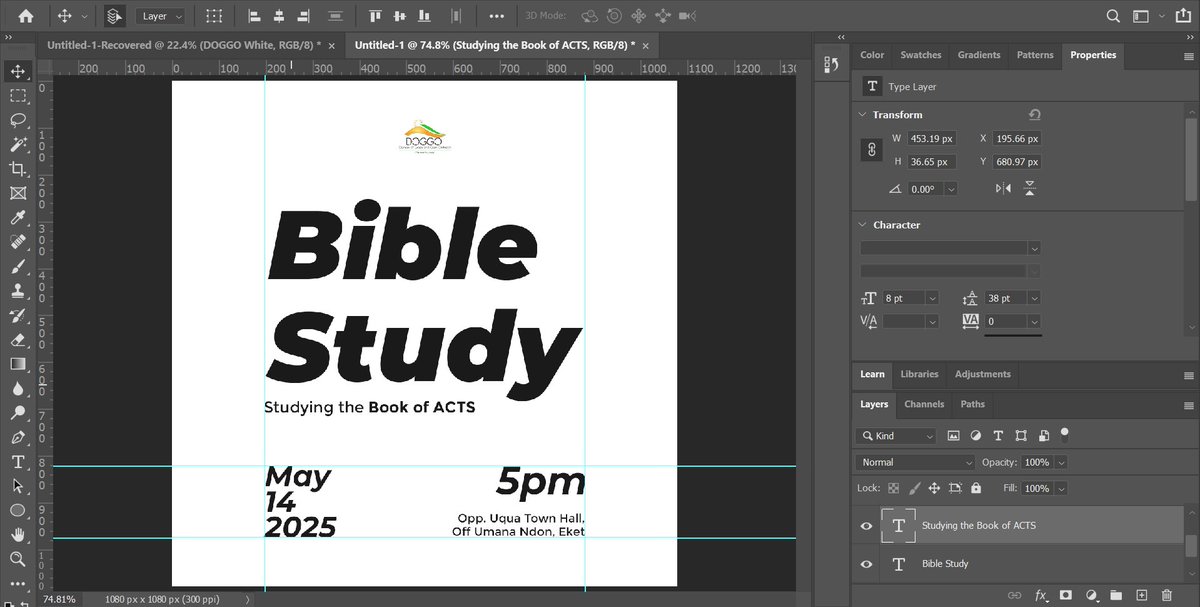Open the History panel icon
The image size is (1200, 607).
point(831,65)
